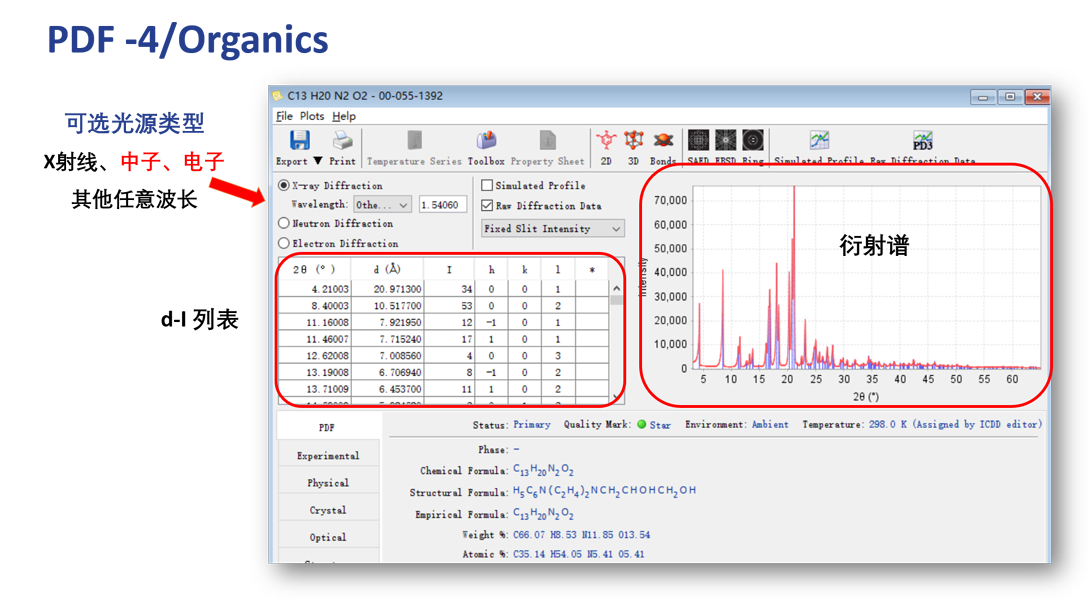Click the k column header

click(x=525, y=269)
